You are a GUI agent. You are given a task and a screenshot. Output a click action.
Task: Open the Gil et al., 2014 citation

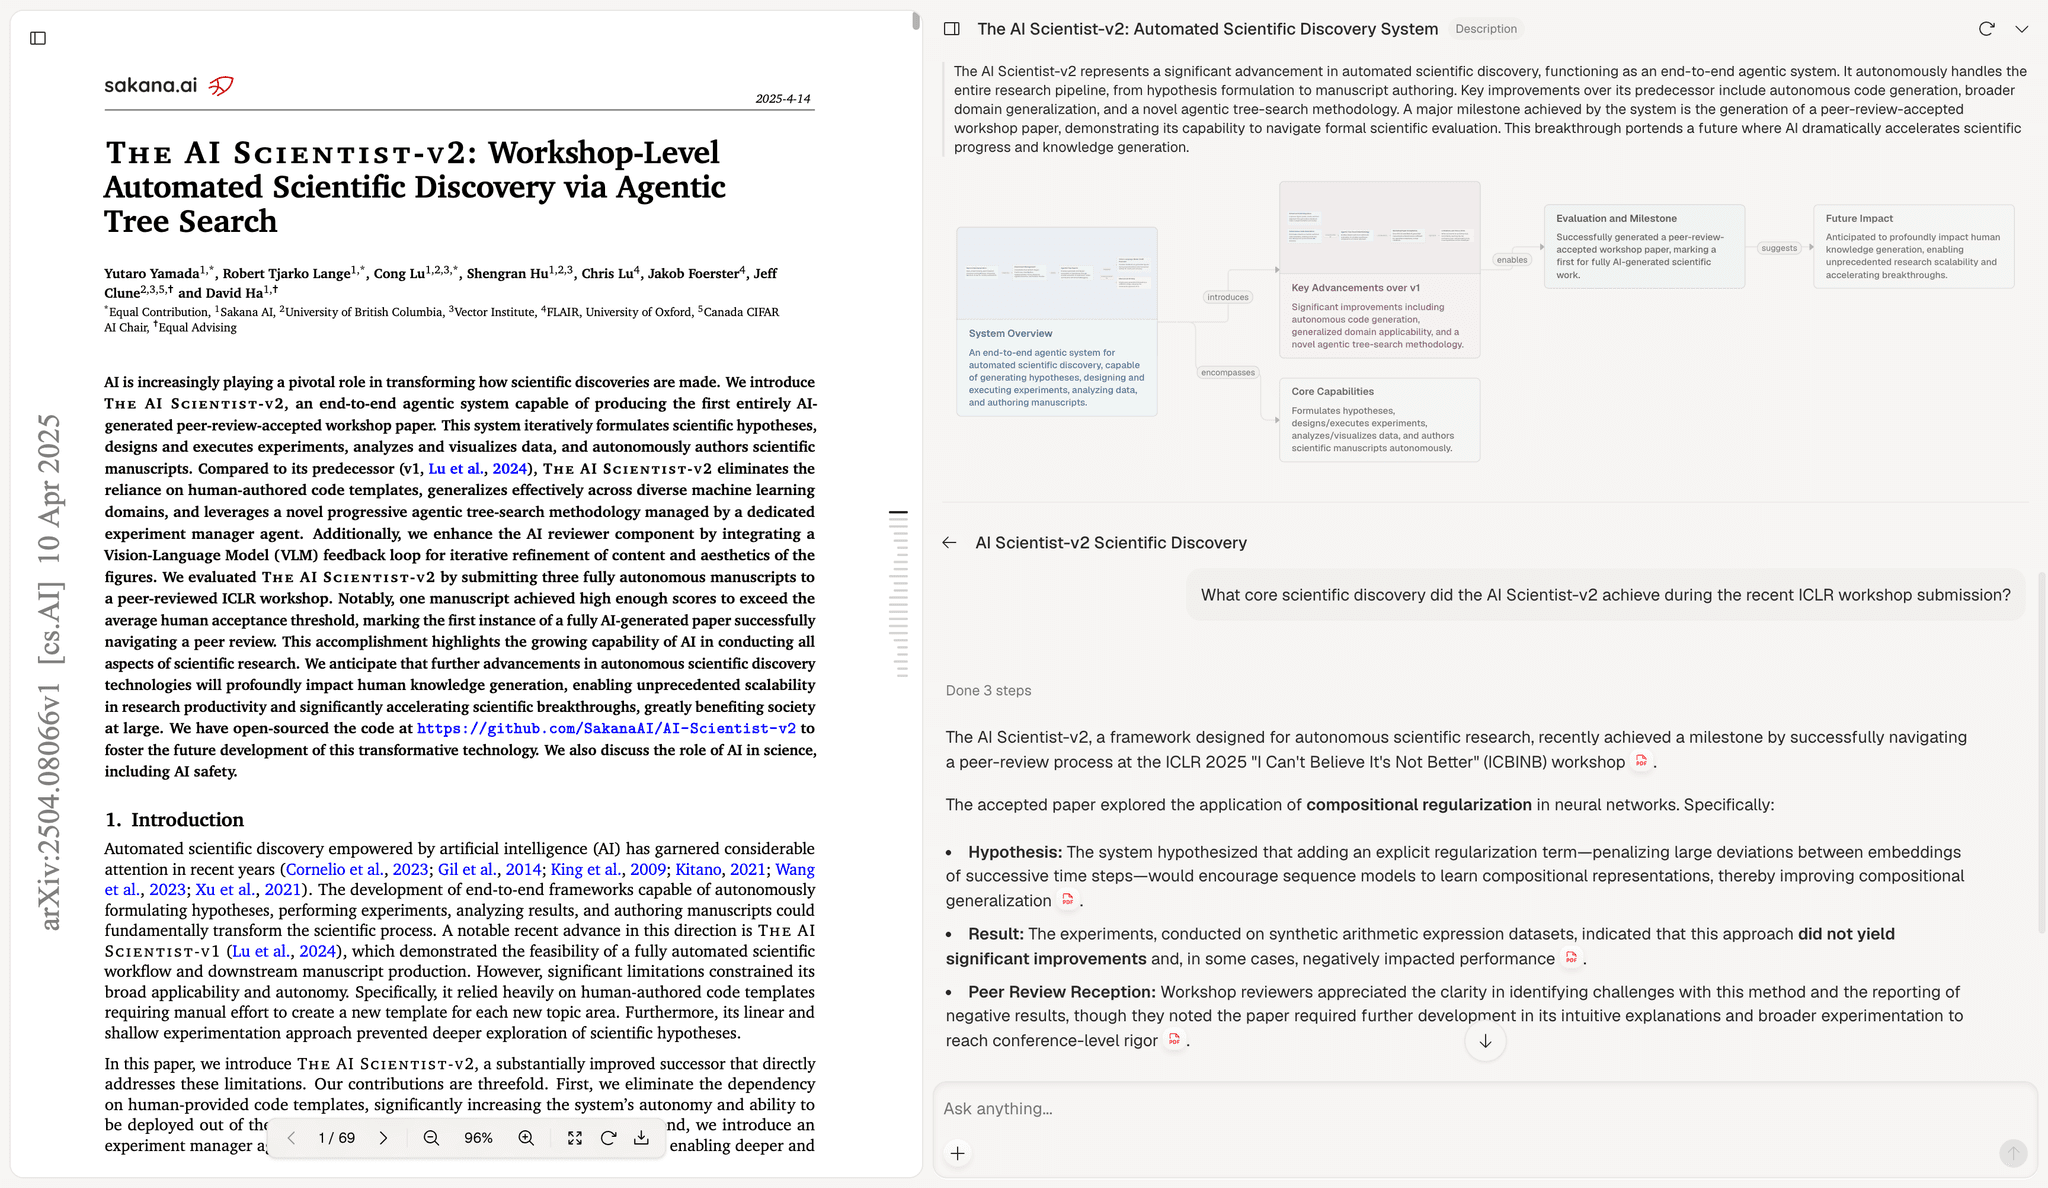[x=489, y=869]
